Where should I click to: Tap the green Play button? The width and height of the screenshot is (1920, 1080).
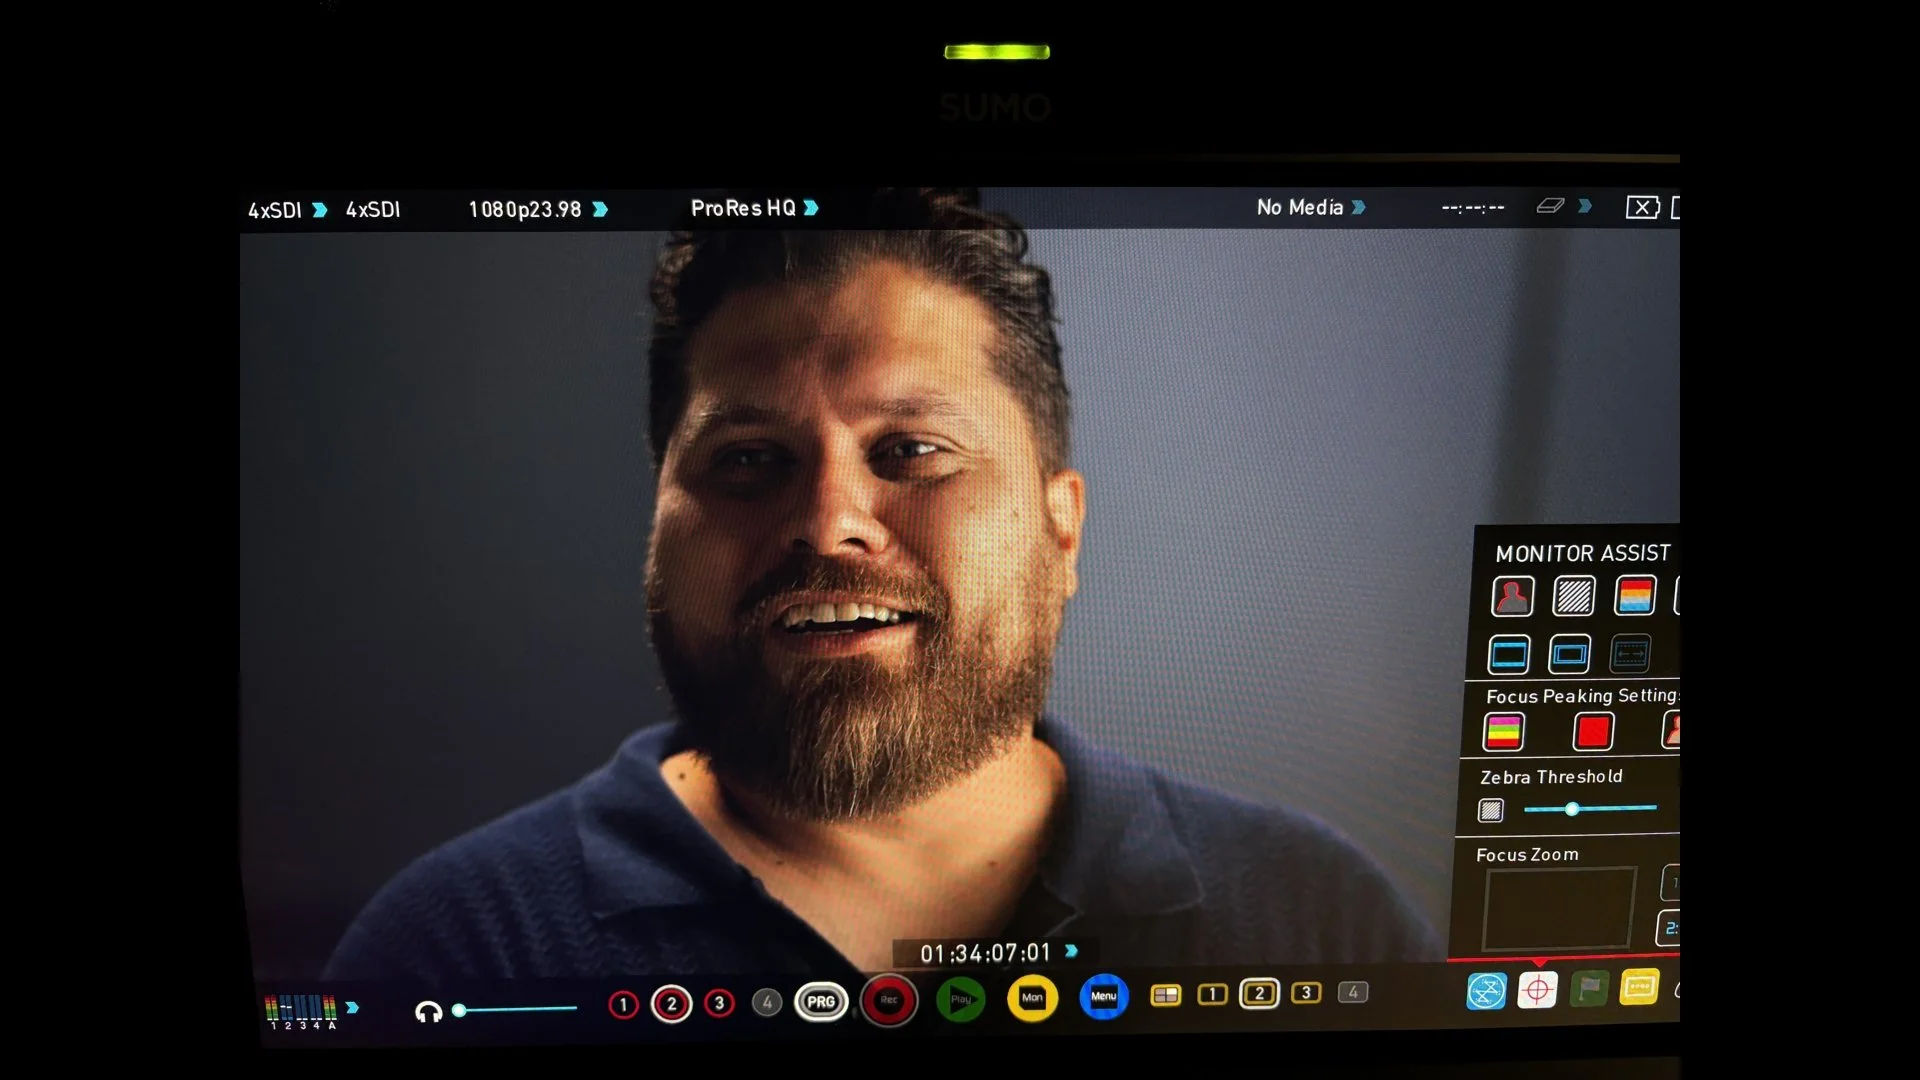(x=961, y=999)
